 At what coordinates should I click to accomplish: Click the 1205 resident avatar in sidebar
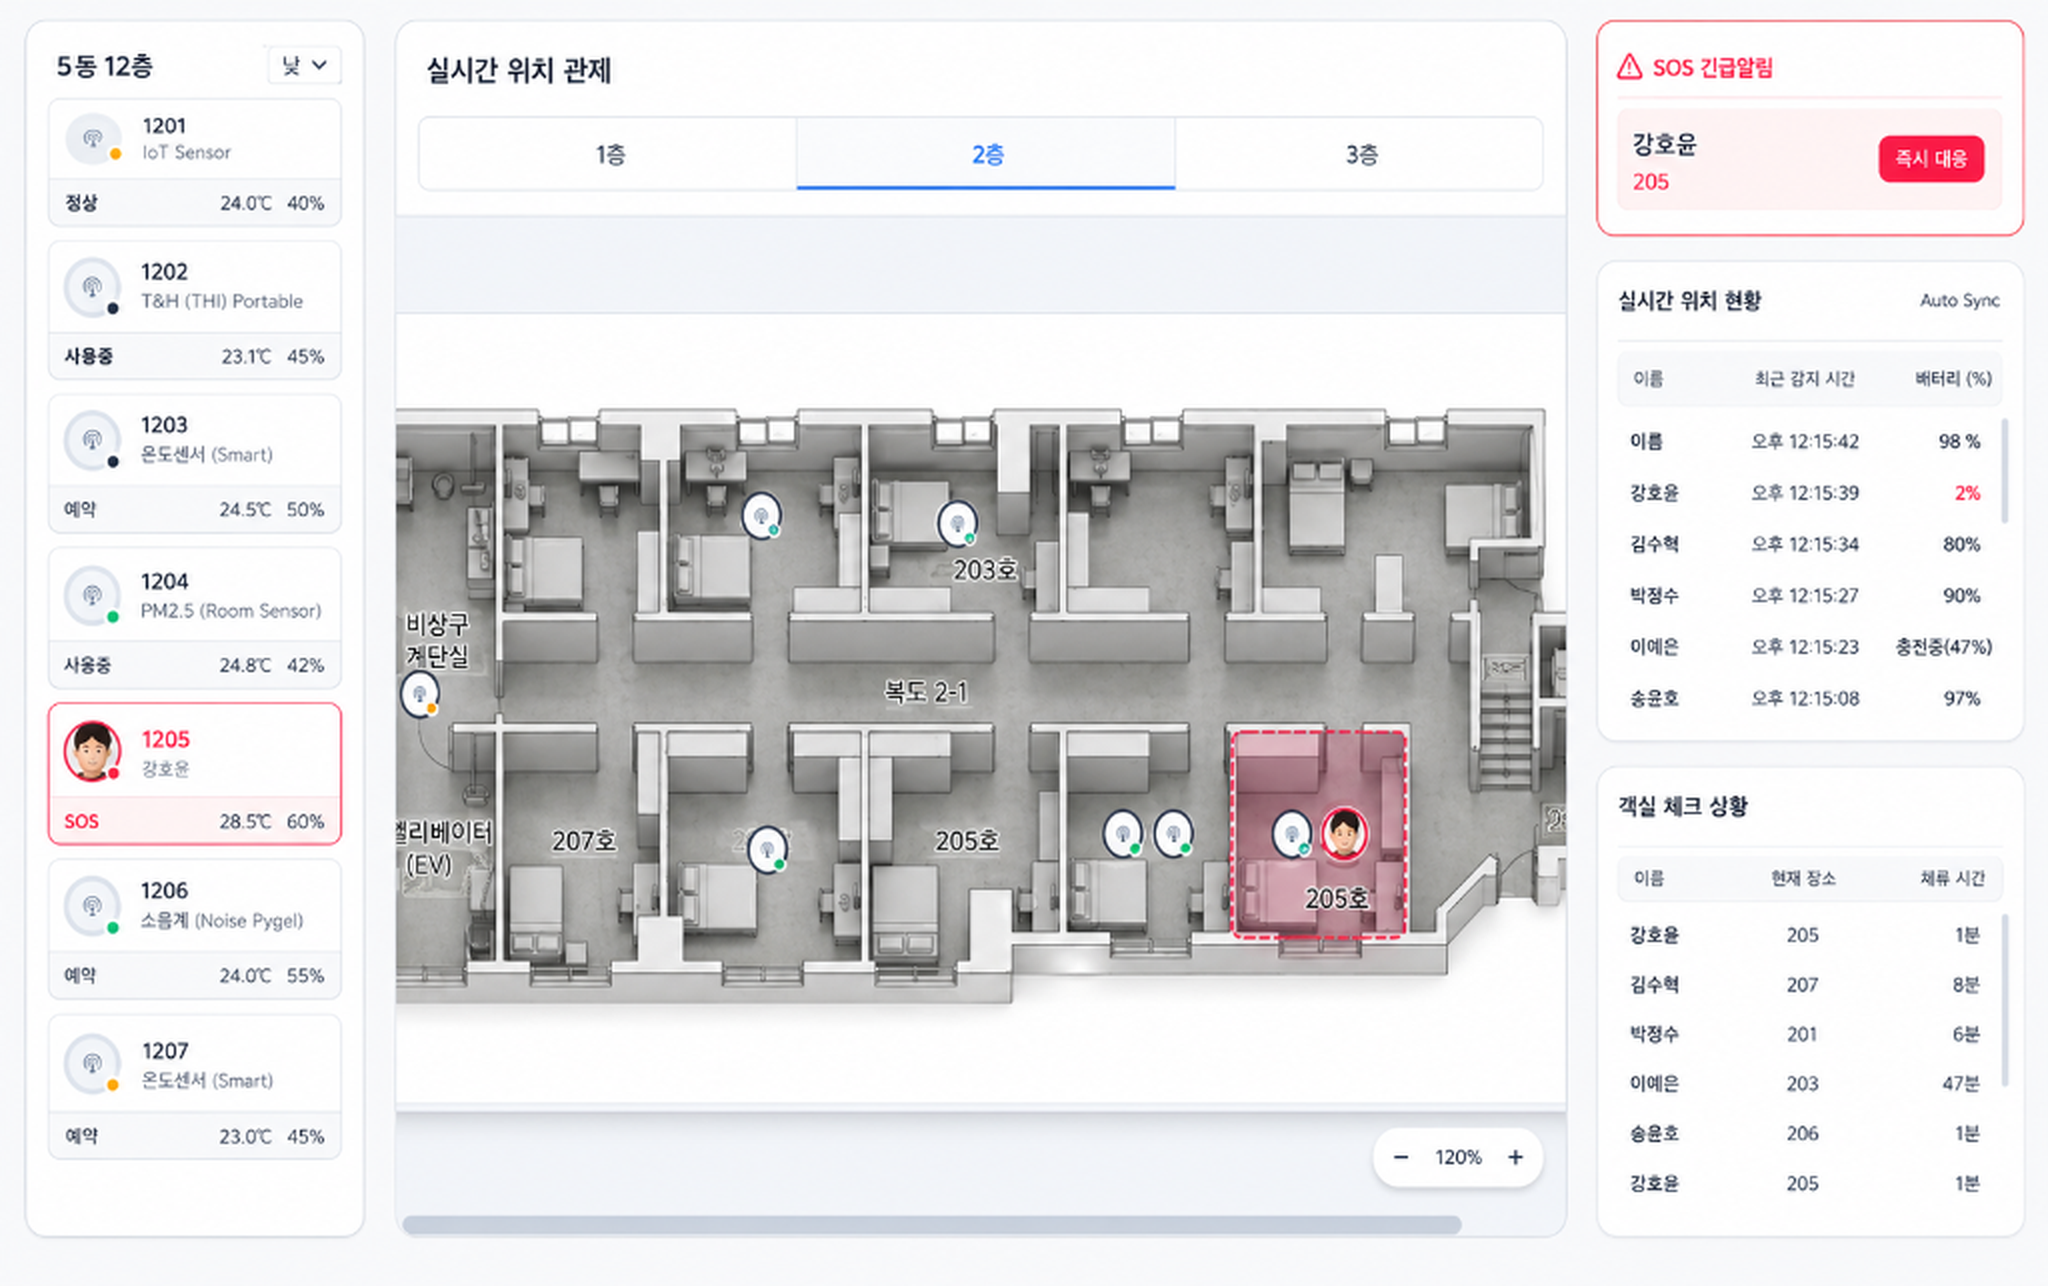[x=92, y=751]
